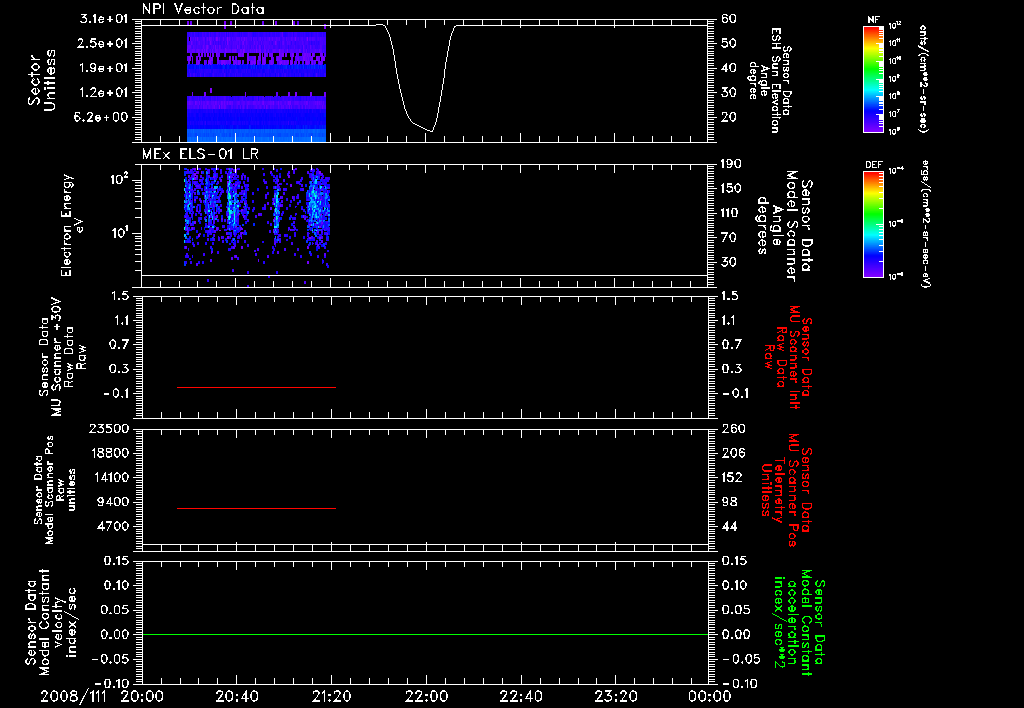
Task: Click the 20:00 time axis label
Action: pos(142,696)
